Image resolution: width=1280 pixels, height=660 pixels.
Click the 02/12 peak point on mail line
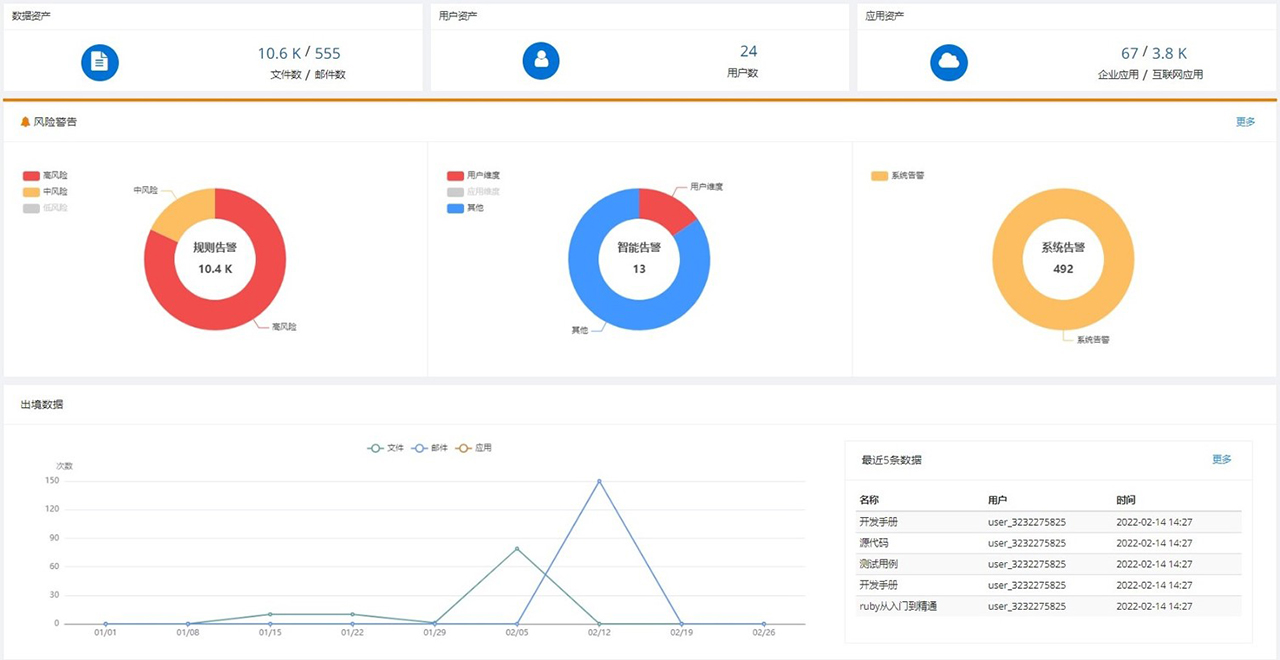(x=599, y=481)
